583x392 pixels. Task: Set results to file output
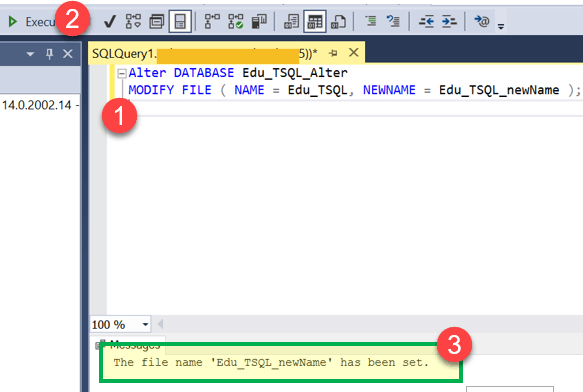click(x=338, y=22)
